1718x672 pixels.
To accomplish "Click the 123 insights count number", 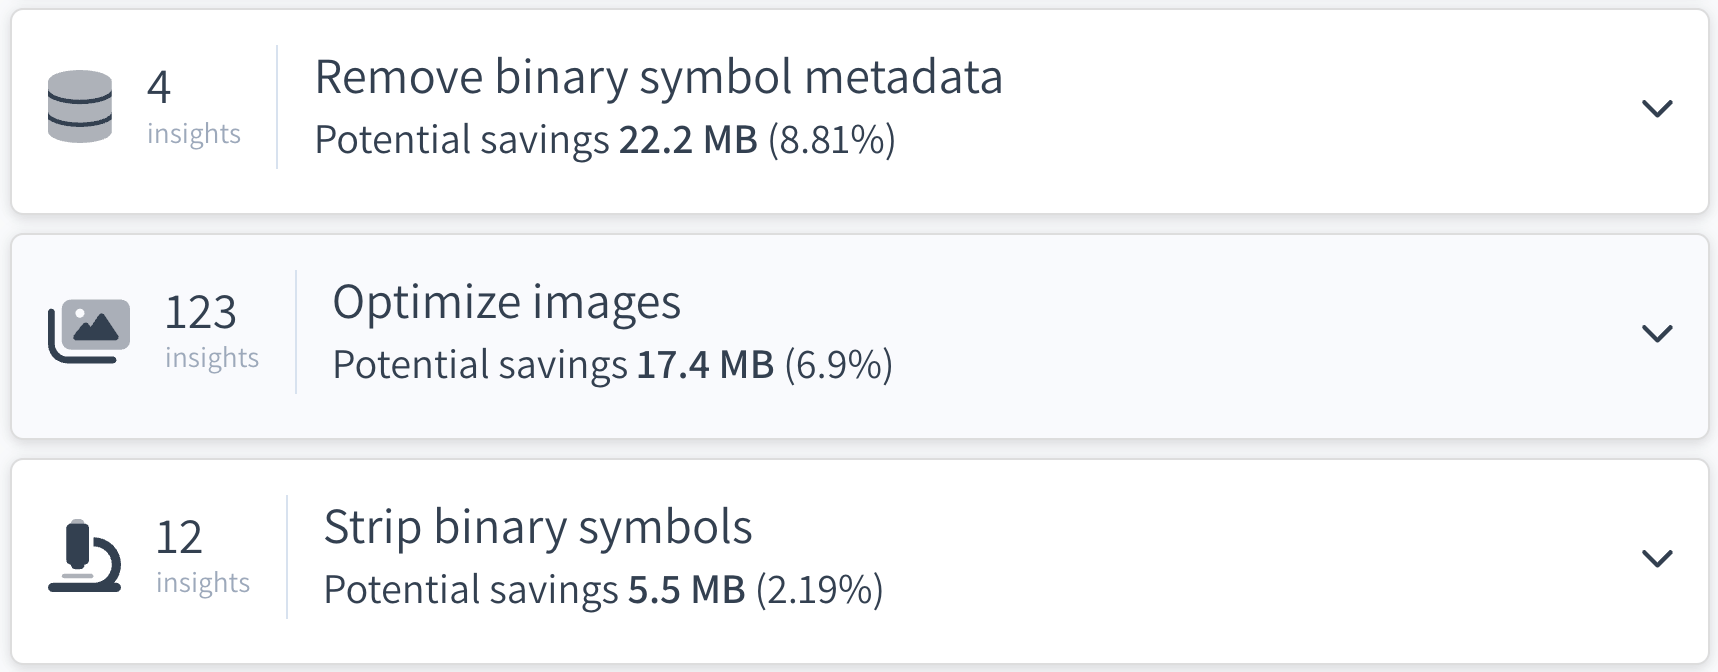I will point(200,312).
